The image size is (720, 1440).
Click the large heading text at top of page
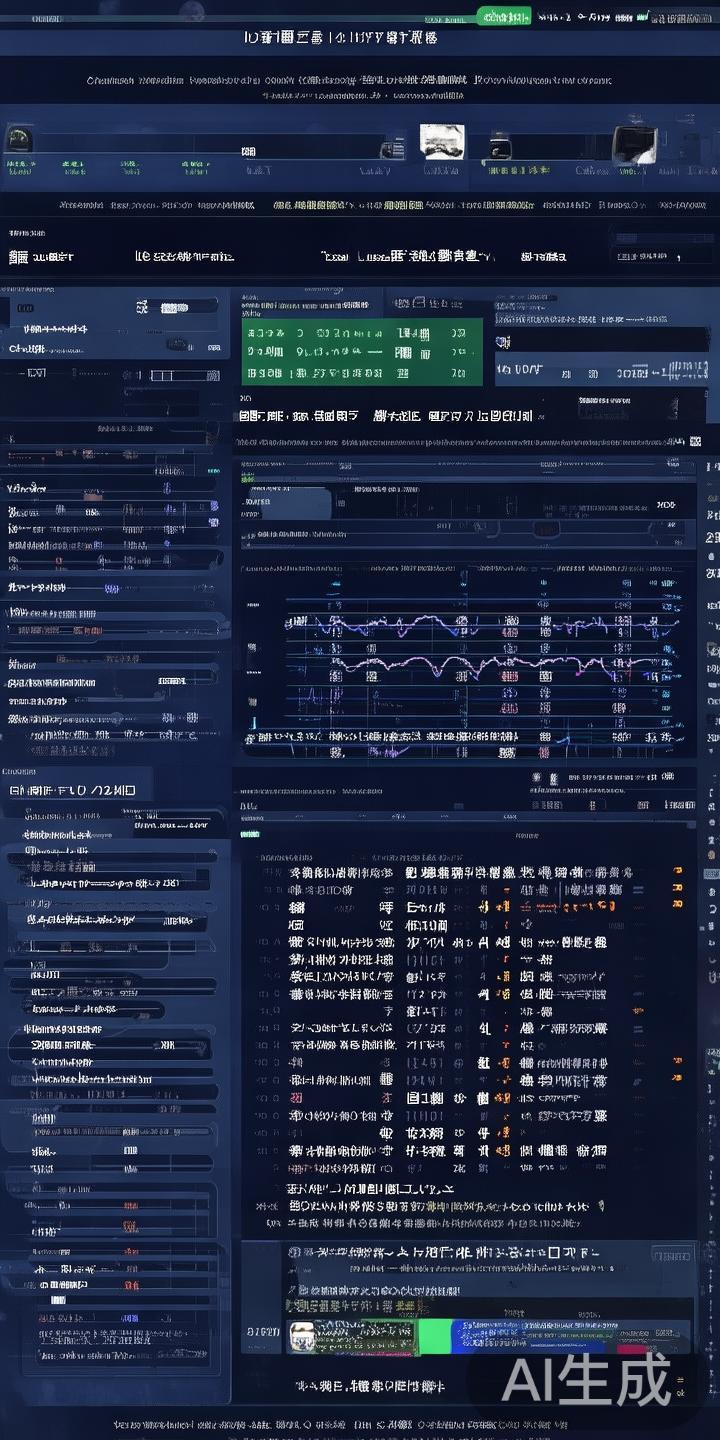point(340,38)
